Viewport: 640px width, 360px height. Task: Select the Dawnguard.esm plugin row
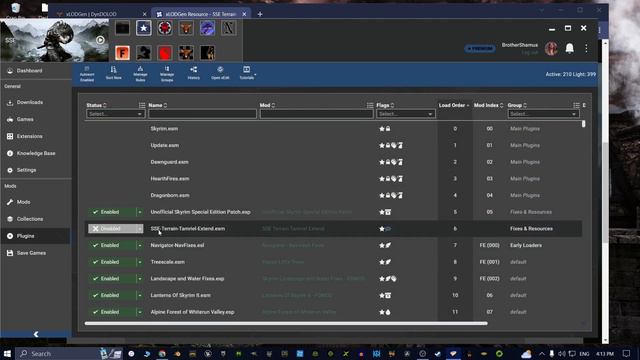point(333,162)
